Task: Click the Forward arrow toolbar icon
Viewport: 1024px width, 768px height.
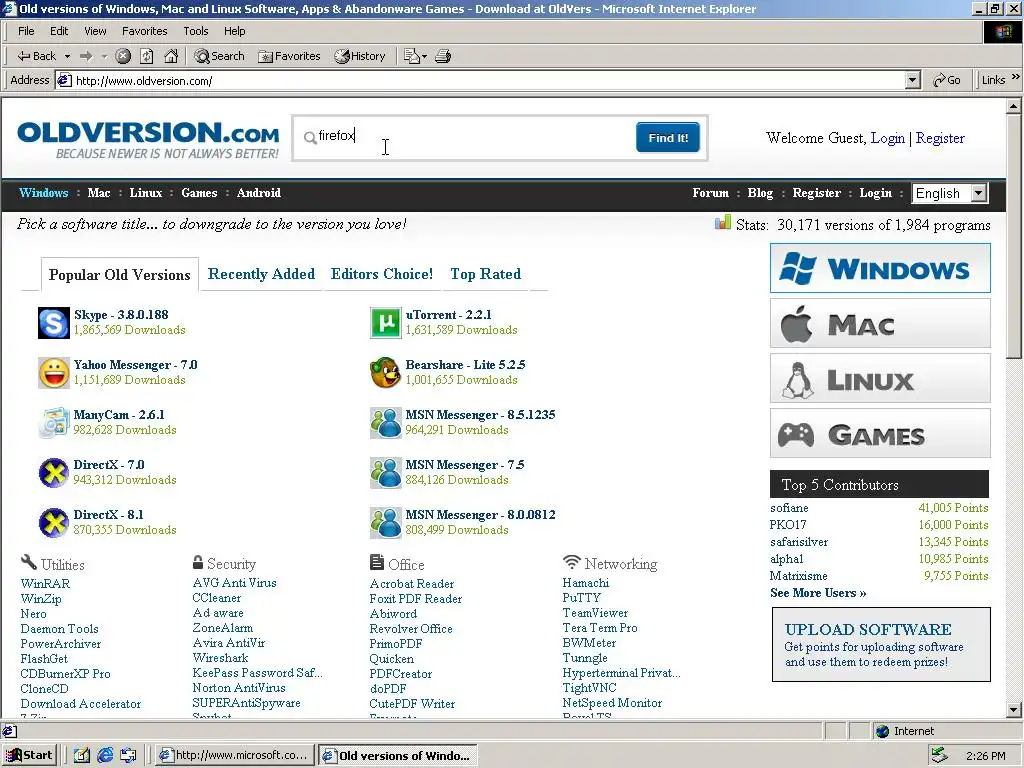Action: click(x=86, y=56)
